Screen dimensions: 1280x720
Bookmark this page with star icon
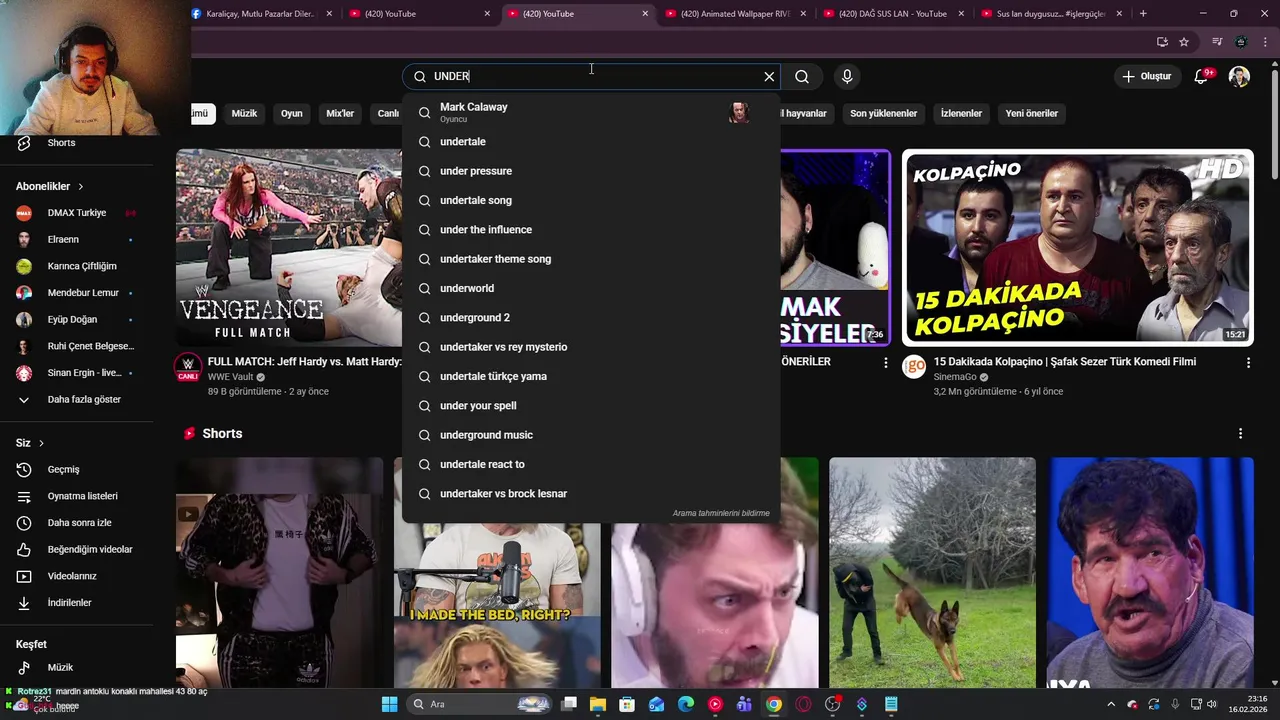tap(1184, 42)
